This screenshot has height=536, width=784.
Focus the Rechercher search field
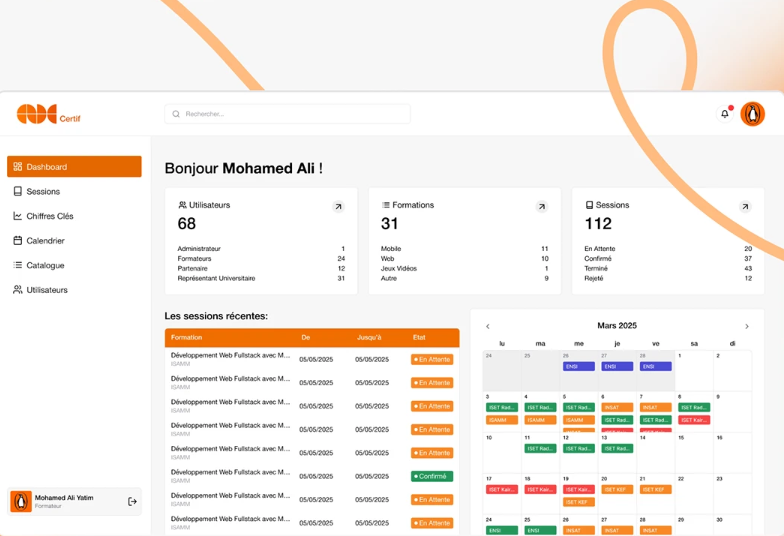pyautogui.click(x=288, y=114)
